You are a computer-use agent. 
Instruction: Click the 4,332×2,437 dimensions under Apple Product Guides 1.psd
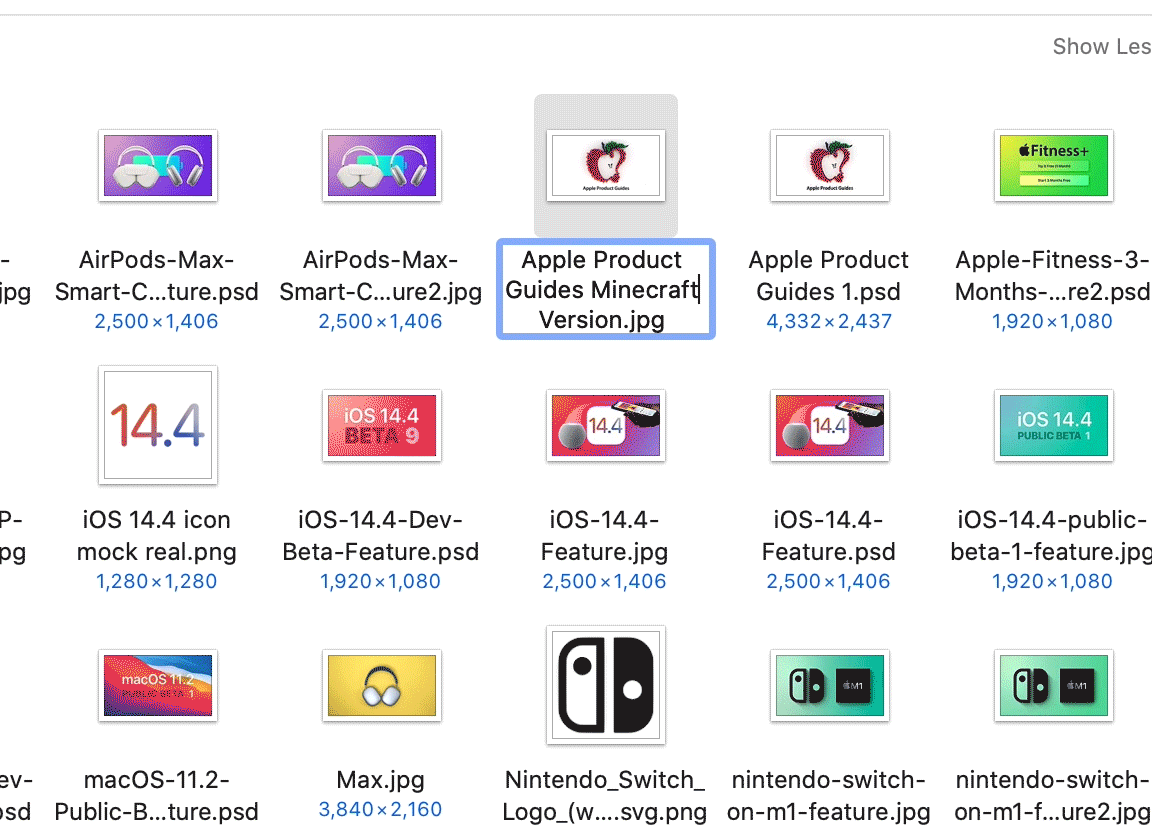pos(829,321)
